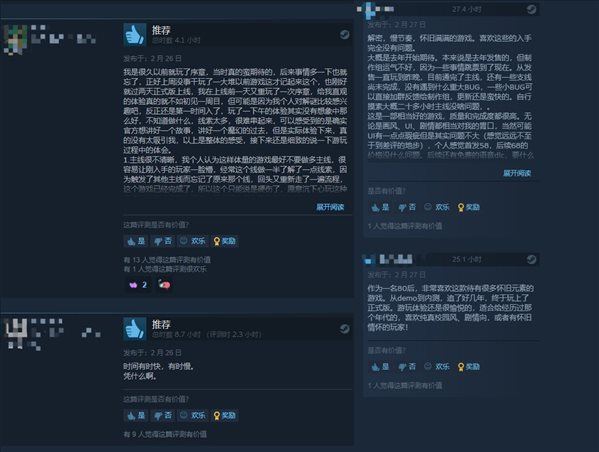Vote 是 (yes) on the first review
This screenshot has width=599, height=452.
tap(136, 241)
